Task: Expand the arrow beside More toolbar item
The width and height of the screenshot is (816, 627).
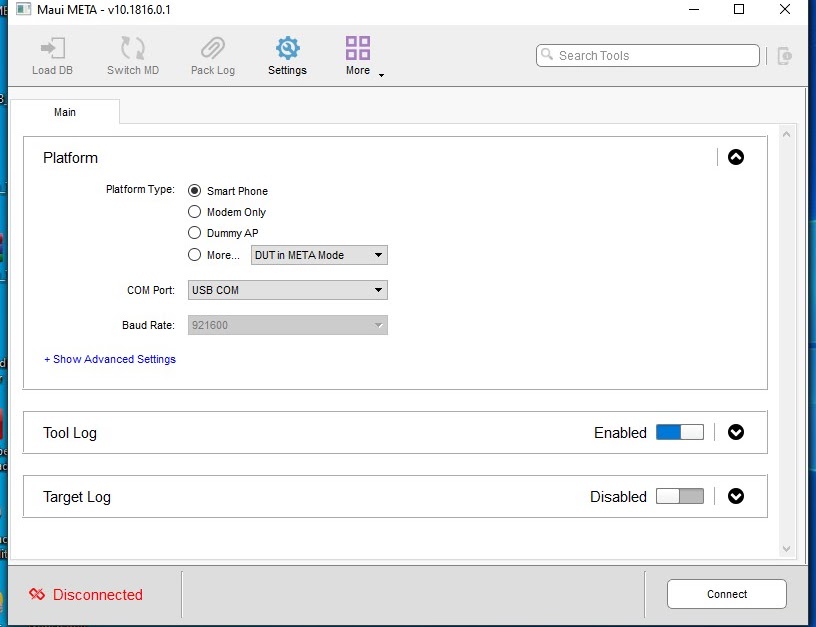Action: [x=381, y=75]
